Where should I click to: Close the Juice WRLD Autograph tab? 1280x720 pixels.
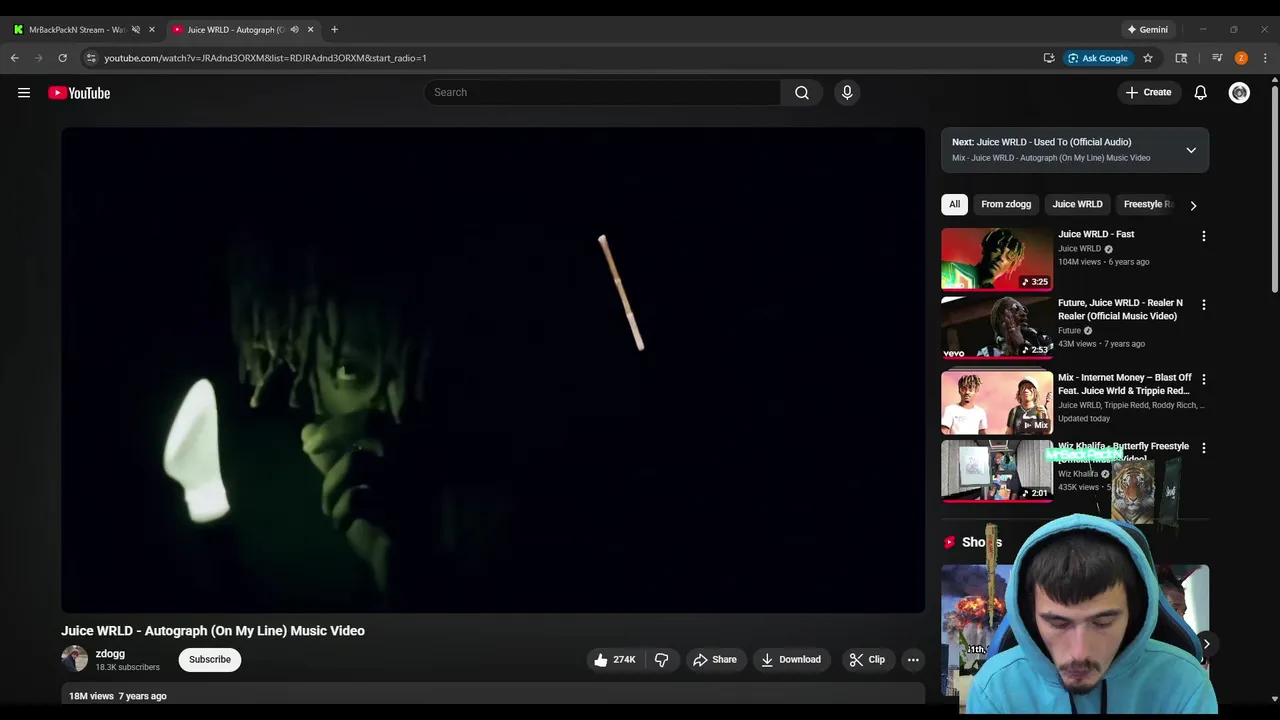(310, 29)
